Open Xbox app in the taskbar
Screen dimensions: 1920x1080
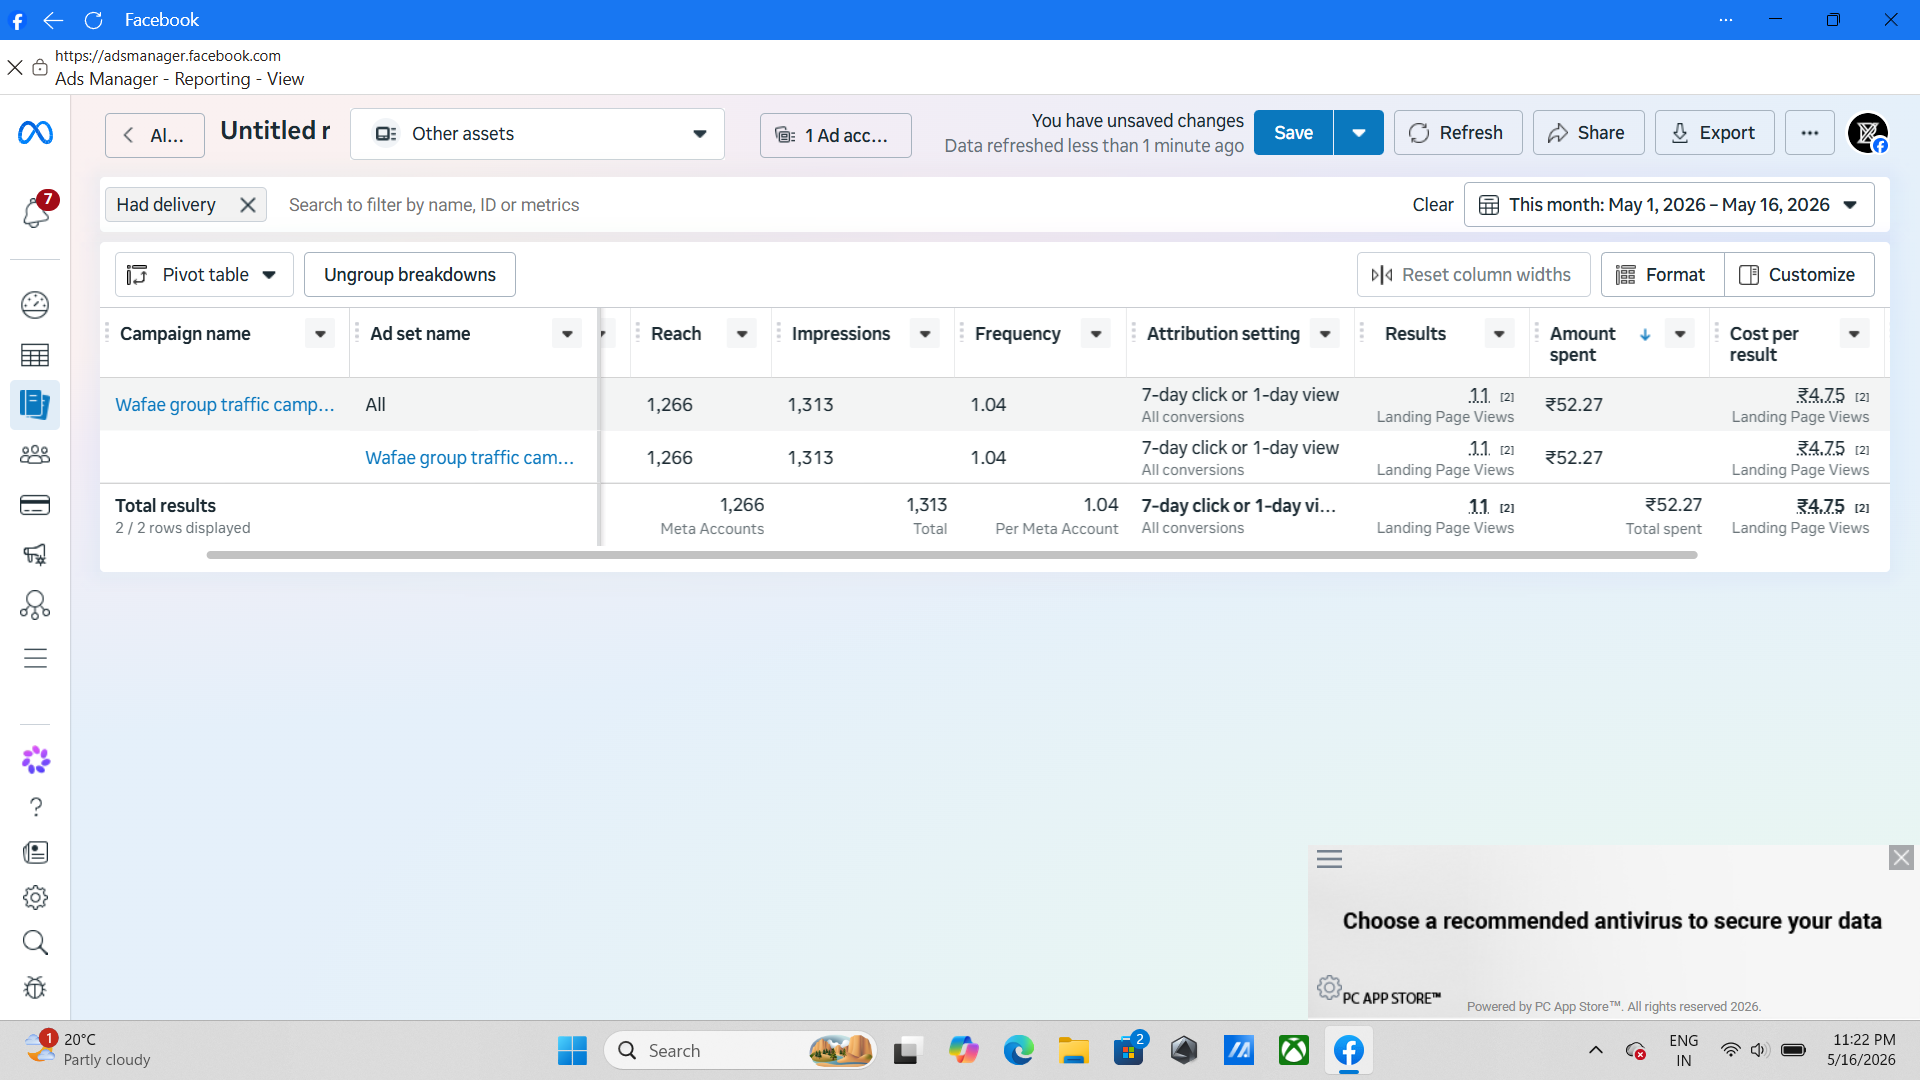point(1294,1050)
